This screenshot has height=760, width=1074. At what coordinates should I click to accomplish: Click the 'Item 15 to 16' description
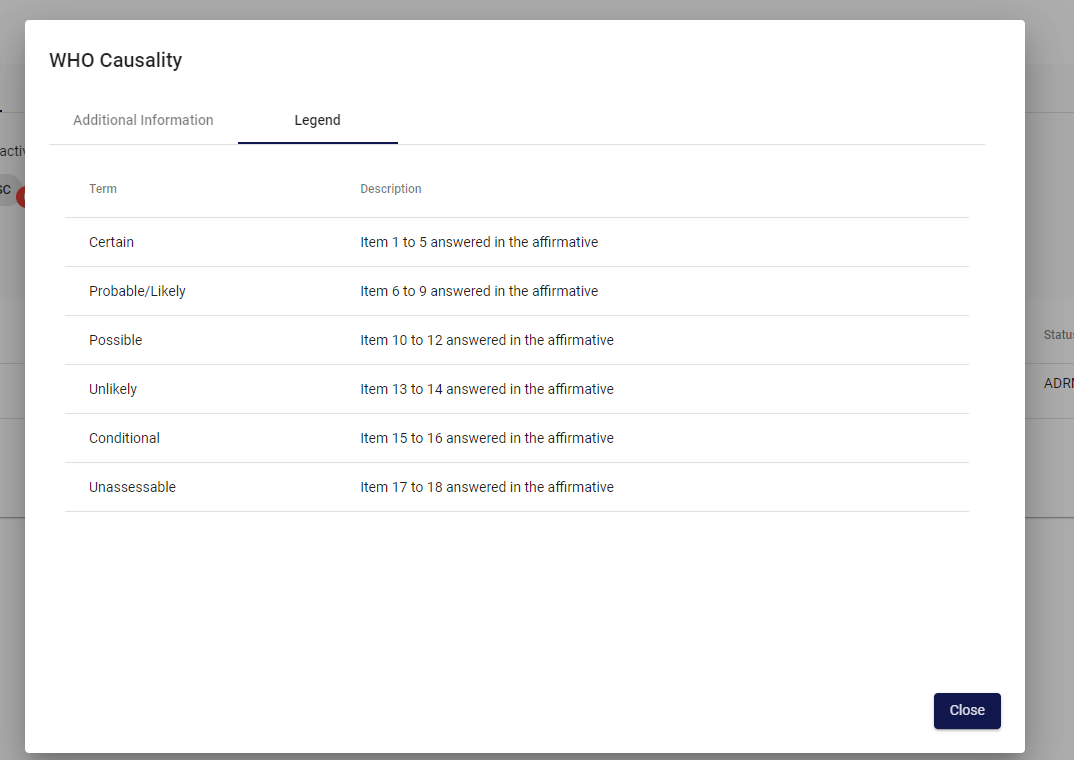487,438
